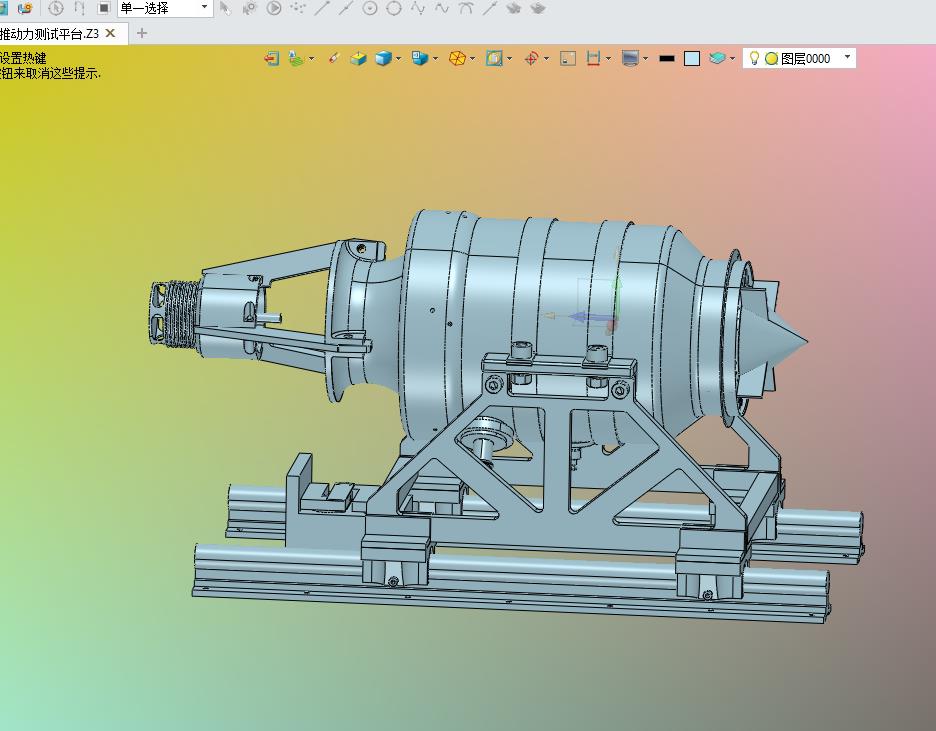The width and height of the screenshot is (936, 731).
Task: Click the green layer stack icon
Action: pyautogui.click(x=295, y=59)
